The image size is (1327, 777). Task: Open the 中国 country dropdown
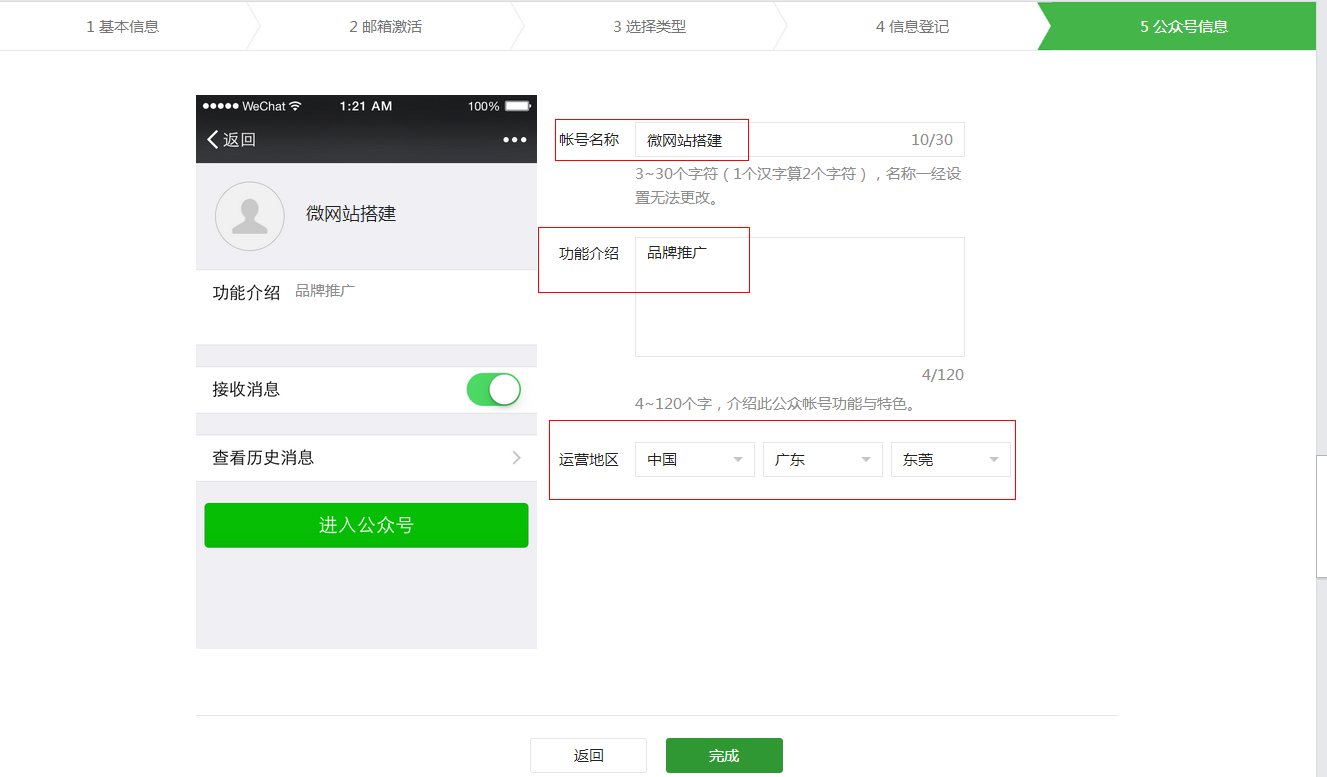tap(694, 459)
